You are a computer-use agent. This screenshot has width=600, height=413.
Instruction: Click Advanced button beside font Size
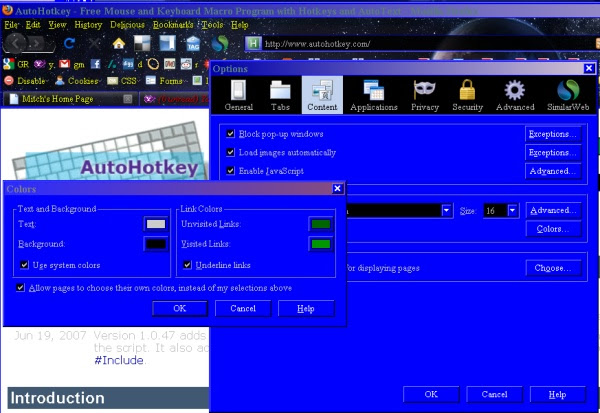(x=553, y=210)
